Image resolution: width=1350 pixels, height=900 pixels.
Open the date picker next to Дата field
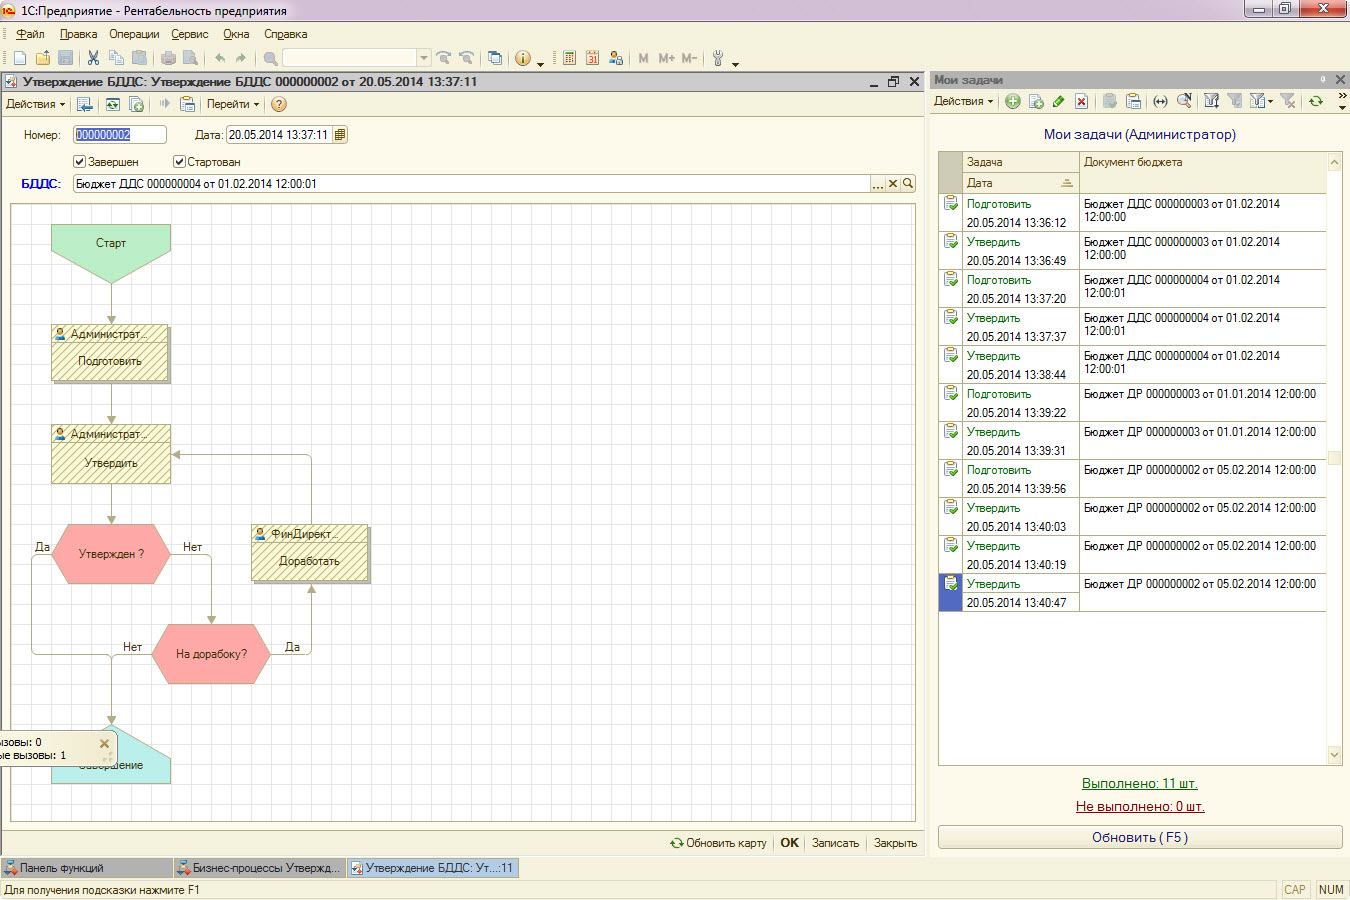pos(340,135)
